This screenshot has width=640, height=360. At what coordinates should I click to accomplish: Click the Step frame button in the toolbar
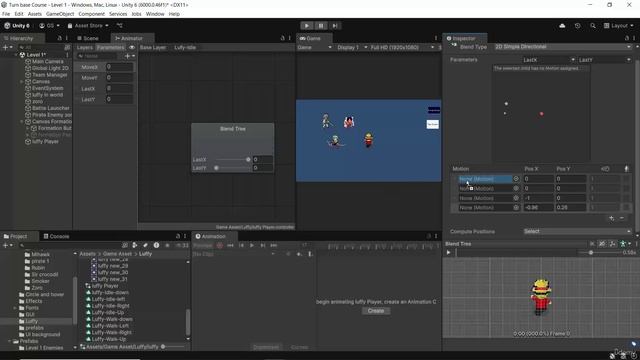pos(335,26)
